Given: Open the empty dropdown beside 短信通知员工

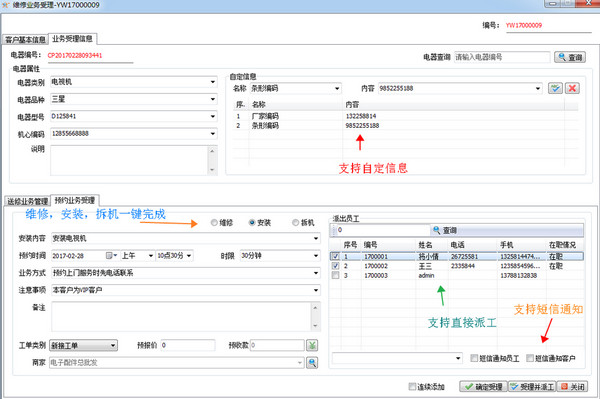Looking at the screenshot, I should pyautogui.click(x=458, y=358).
